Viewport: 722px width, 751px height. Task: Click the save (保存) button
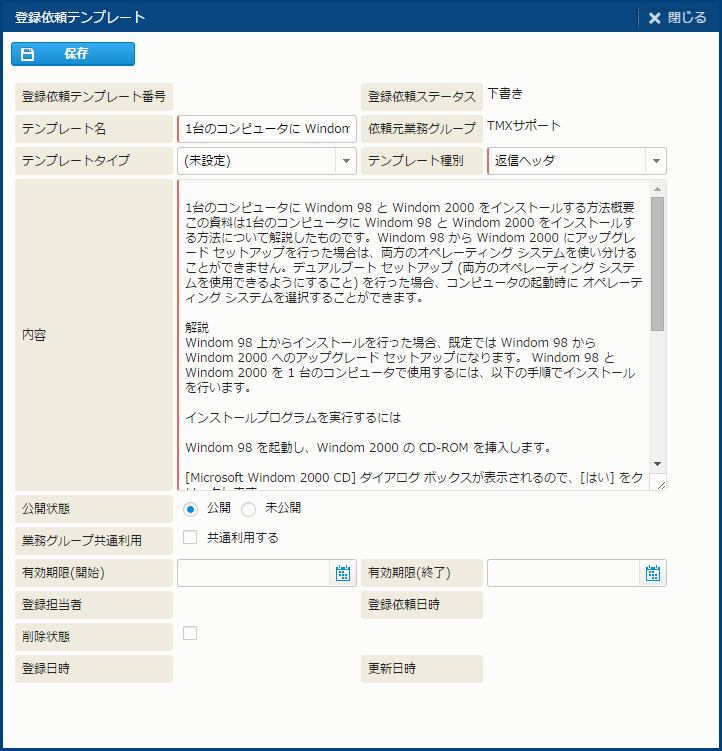click(x=73, y=54)
